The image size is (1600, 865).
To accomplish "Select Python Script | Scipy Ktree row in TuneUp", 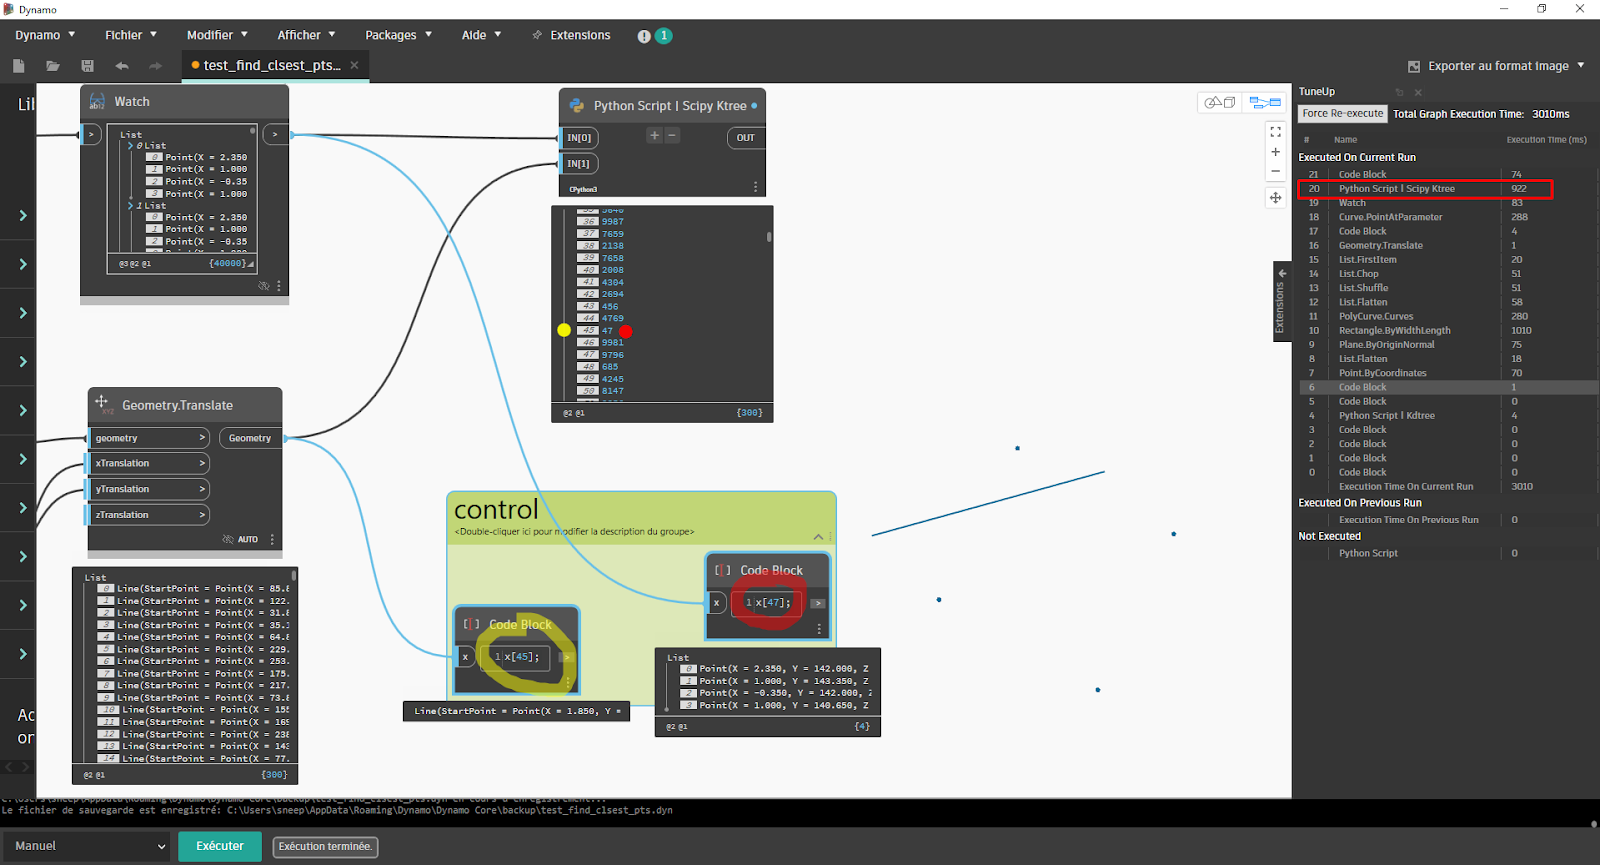I will point(1425,188).
